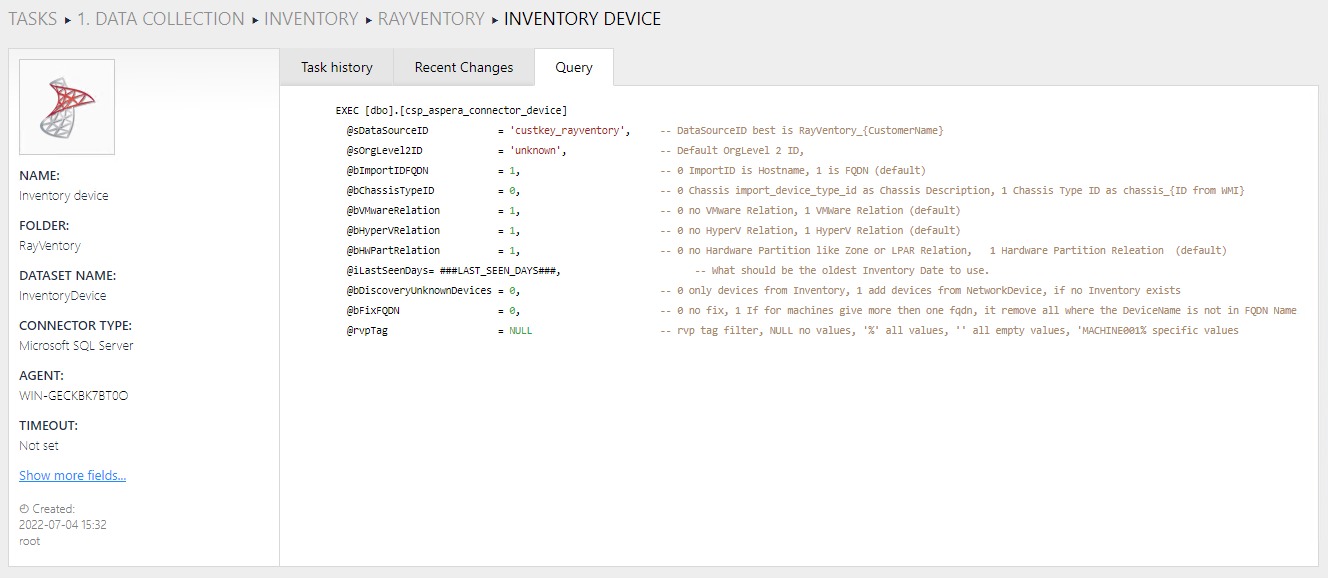Screen dimensions: 1328x578
Task: Open the TASKS breadcrumb link
Action: (x=33, y=19)
